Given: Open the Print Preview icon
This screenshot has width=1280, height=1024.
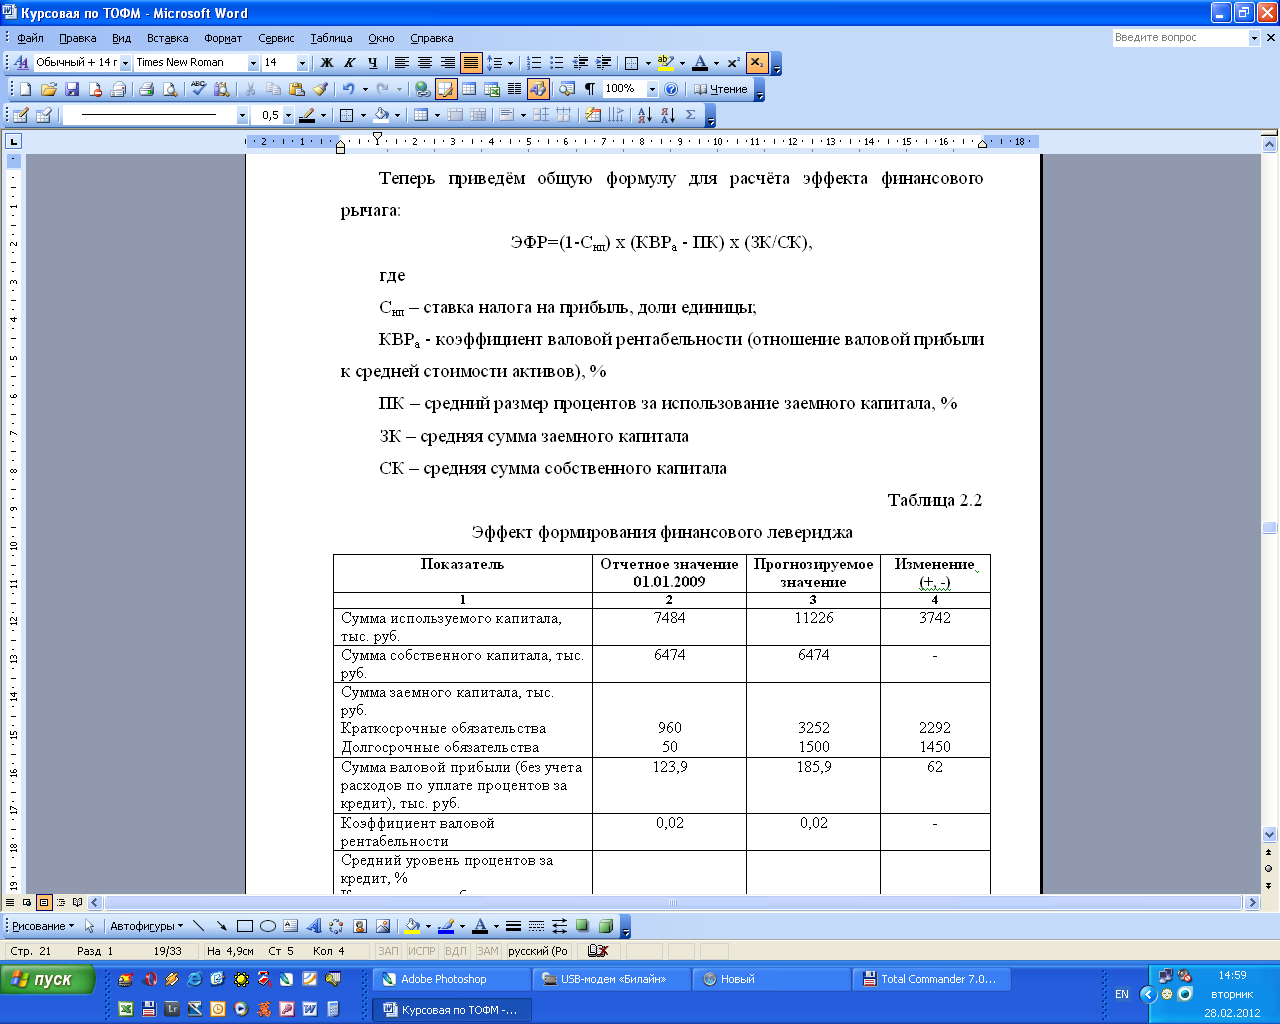Looking at the screenshot, I should [170, 89].
